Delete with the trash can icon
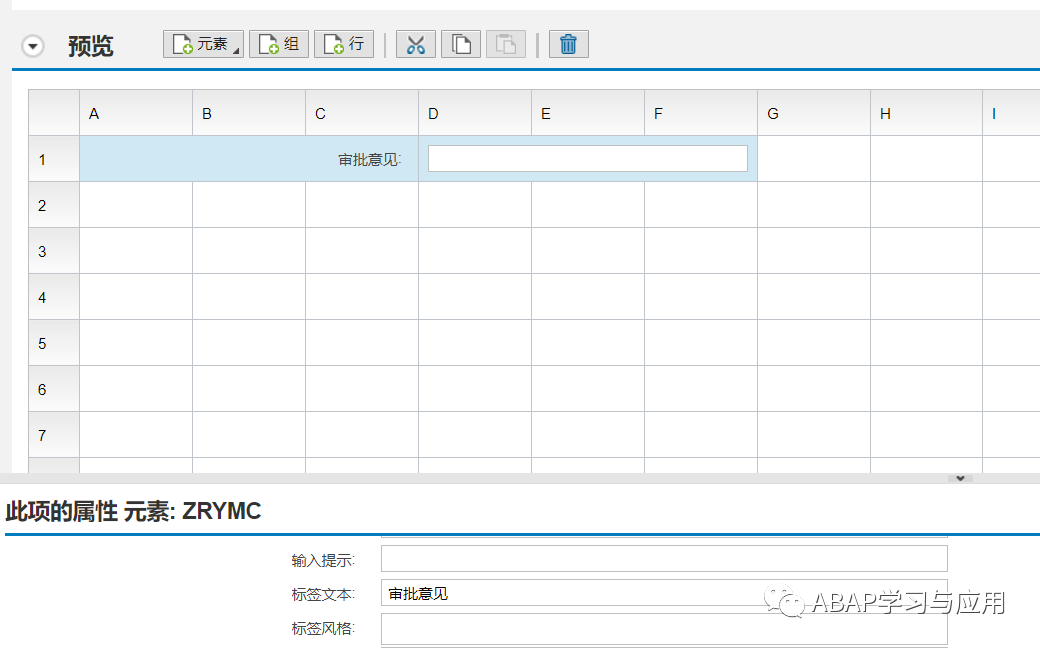Image resolution: width=1040 pixels, height=648 pixels. (568, 44)
